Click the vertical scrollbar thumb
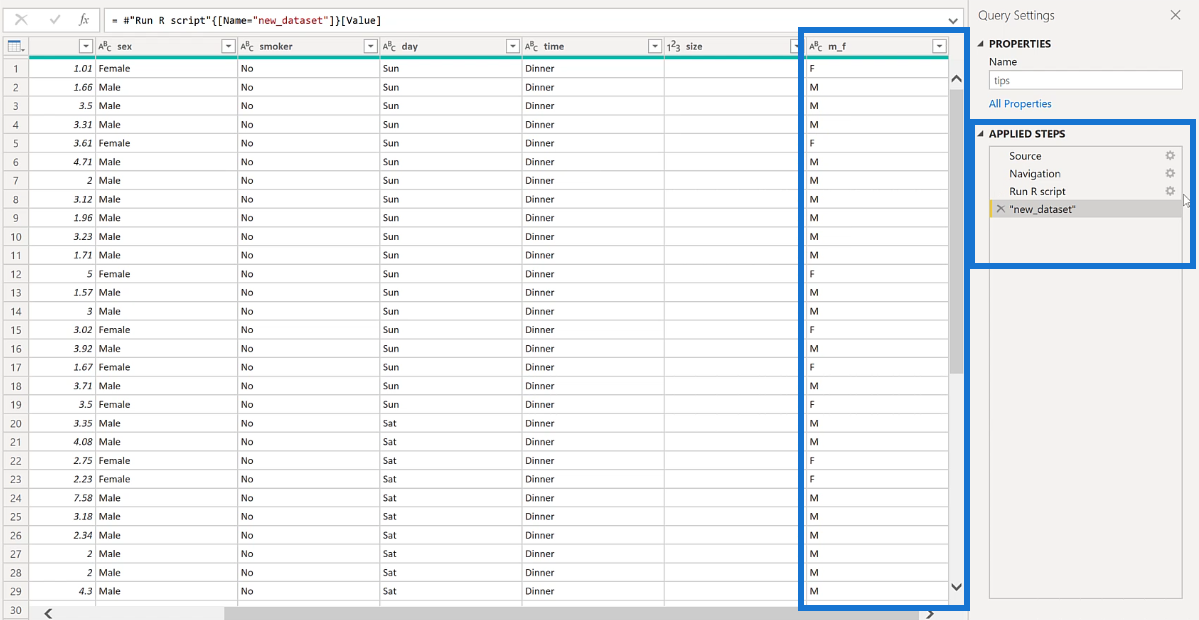This screenshot has width=1199, height=620. pos(956,231)
